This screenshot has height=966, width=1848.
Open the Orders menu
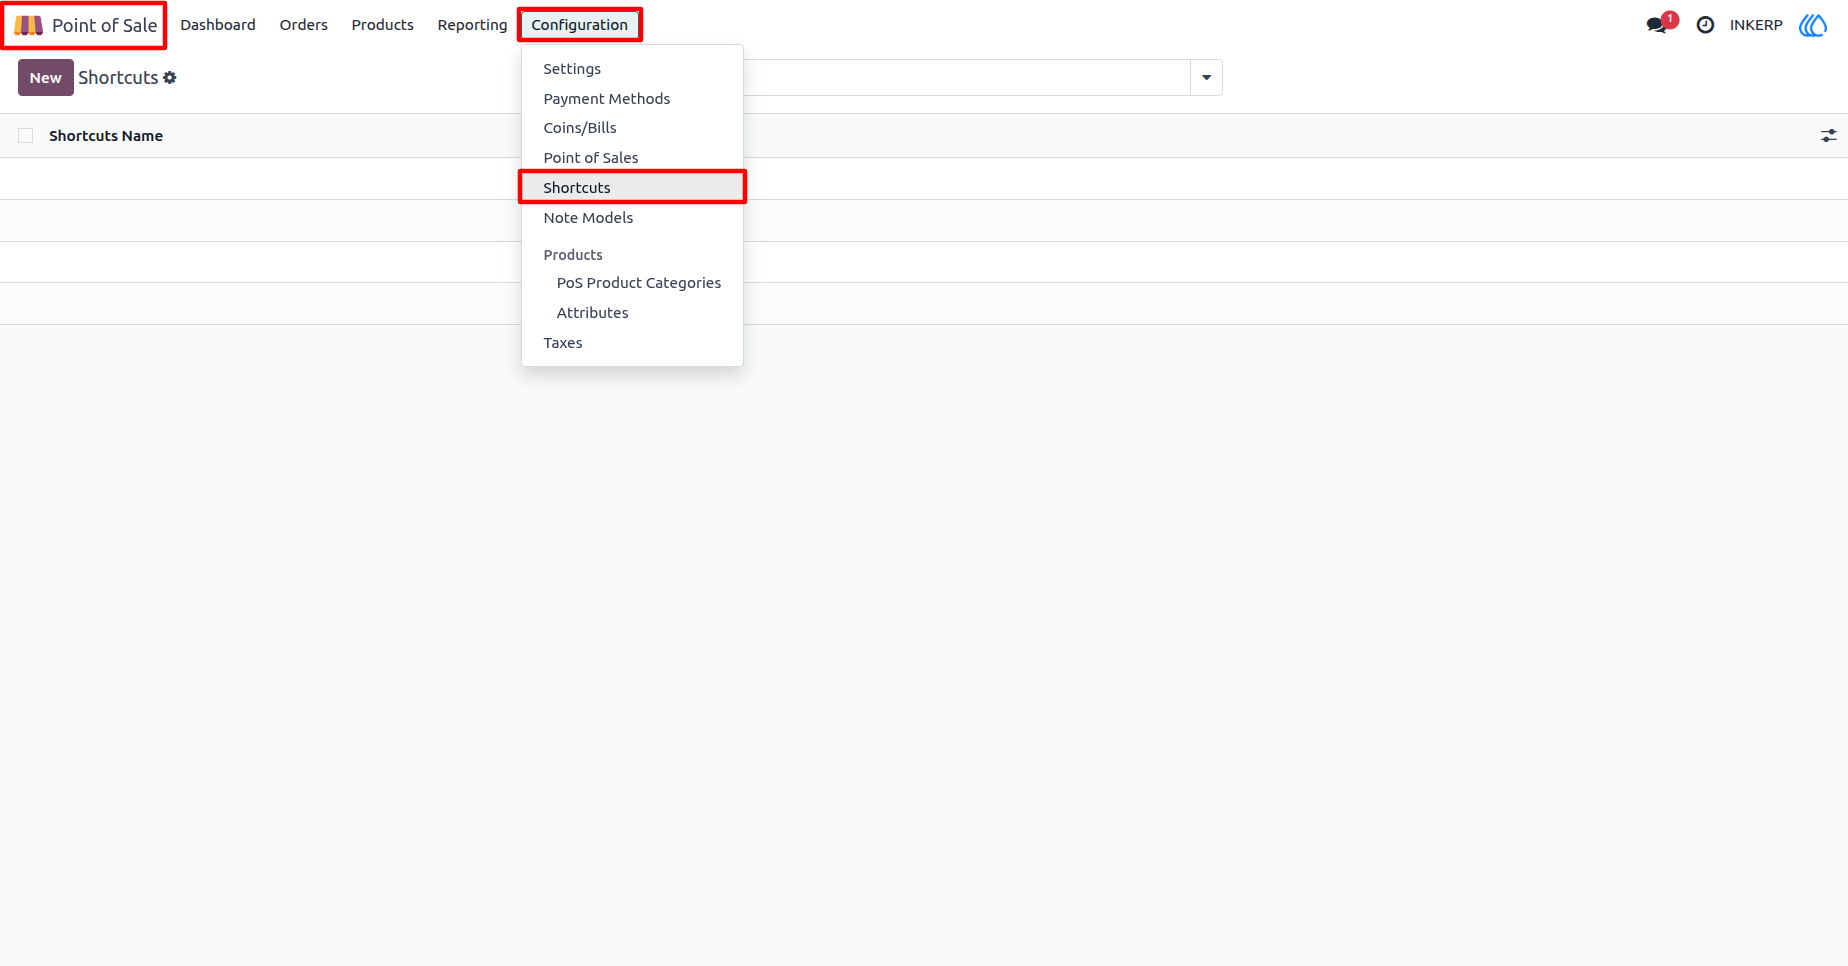(304, 25)
